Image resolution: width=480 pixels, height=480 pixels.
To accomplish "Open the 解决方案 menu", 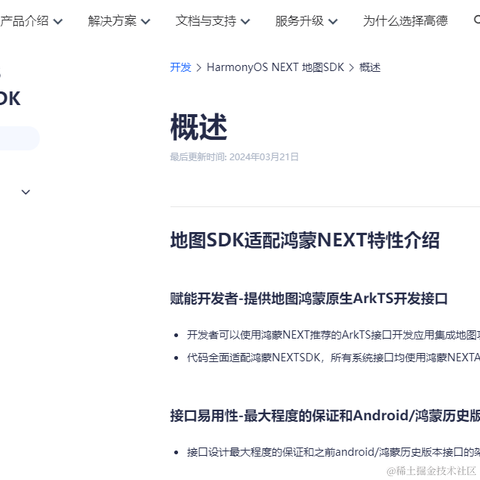I will 112,21.
